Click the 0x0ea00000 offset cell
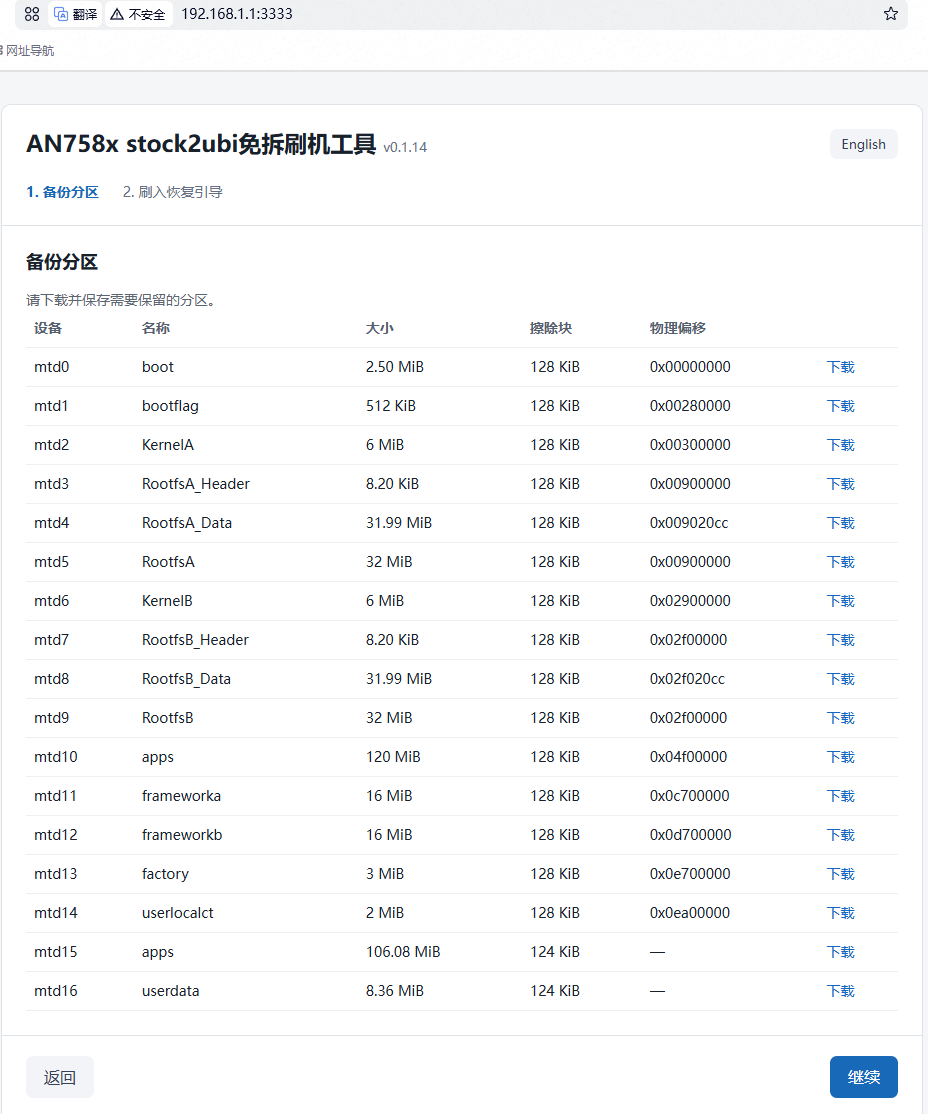Viewport: 928px width, 1114px height. point(689,914)
